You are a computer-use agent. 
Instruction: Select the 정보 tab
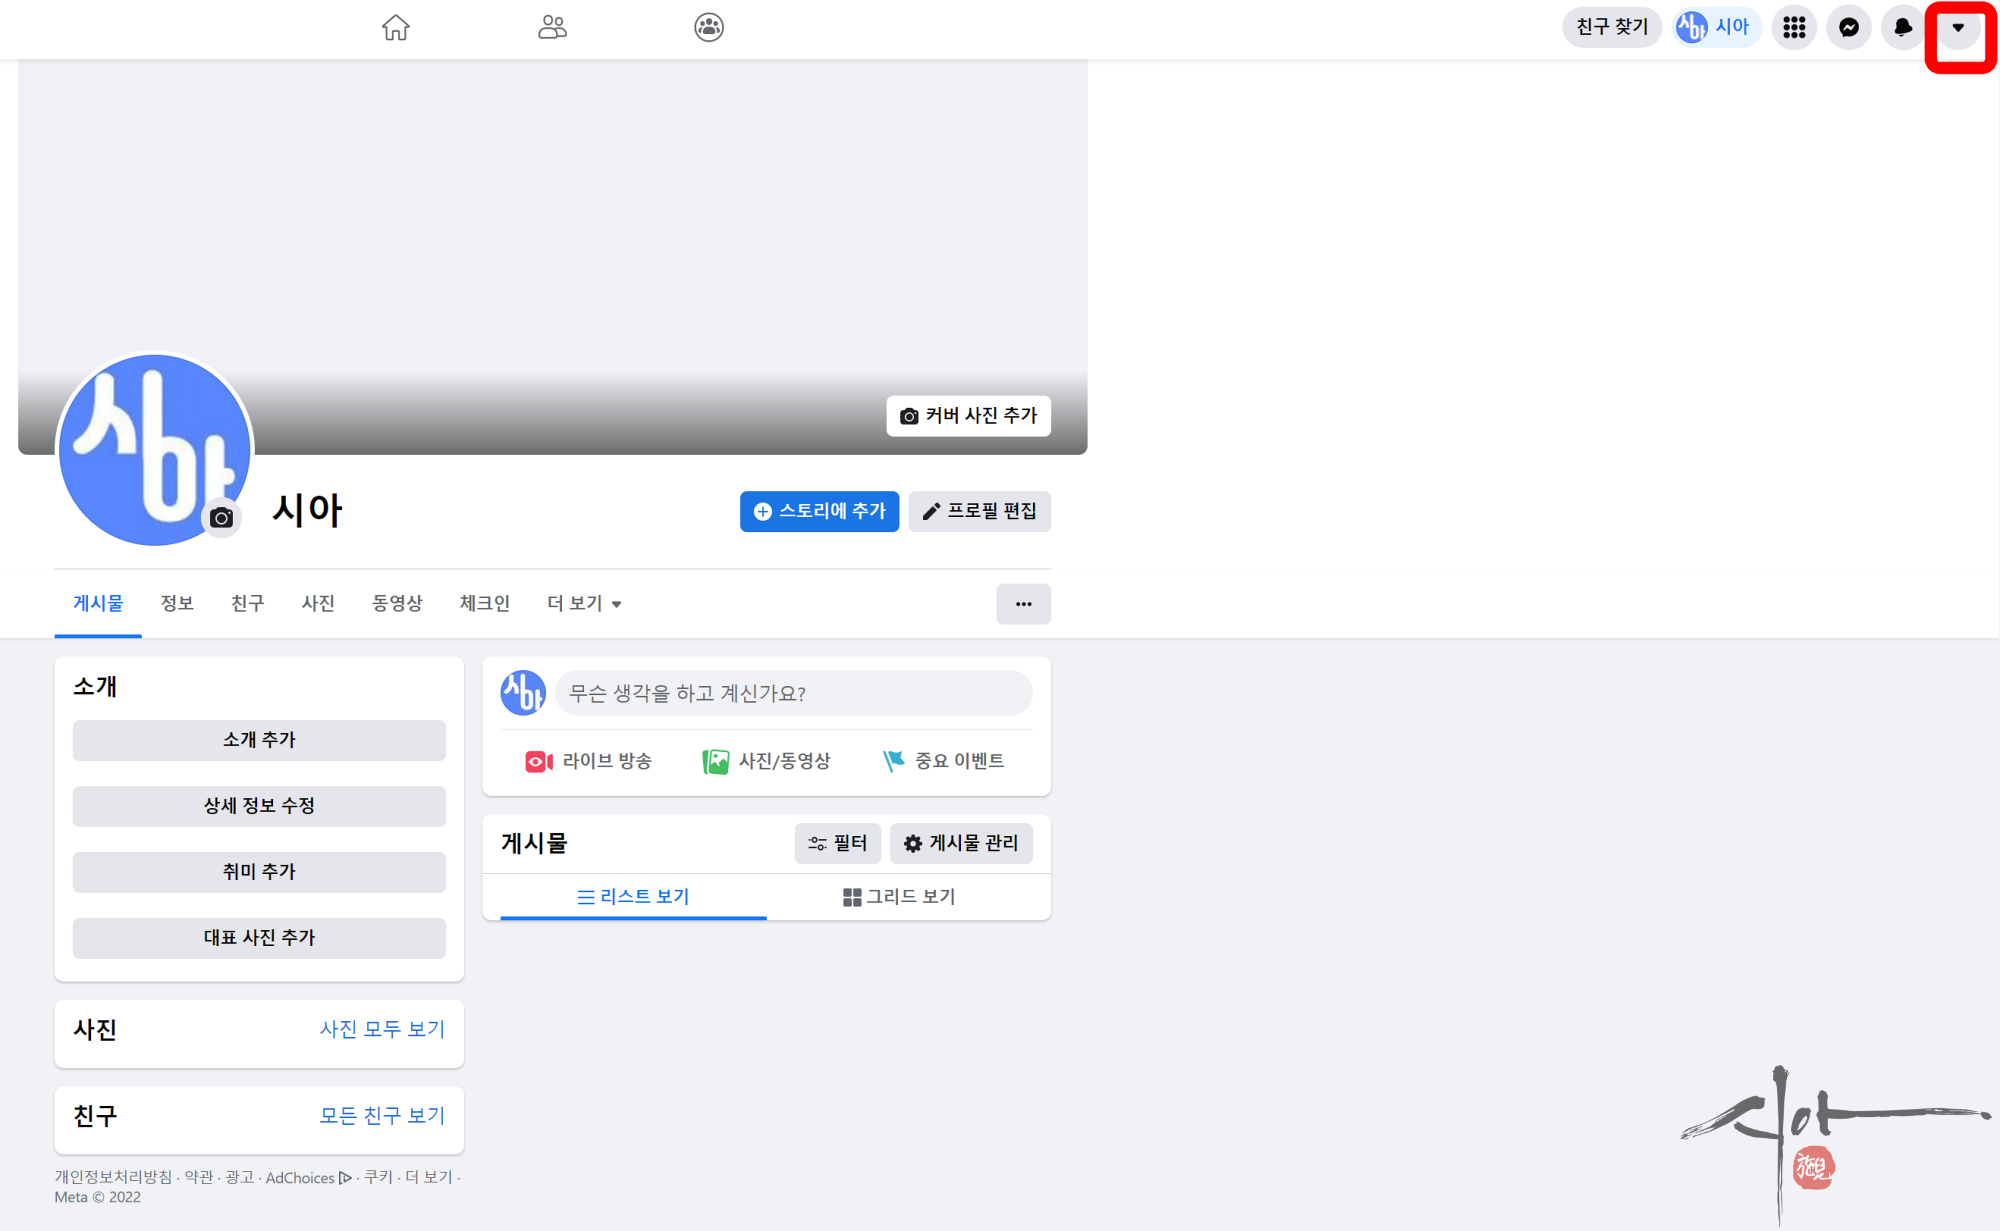[x=176, y=604]
